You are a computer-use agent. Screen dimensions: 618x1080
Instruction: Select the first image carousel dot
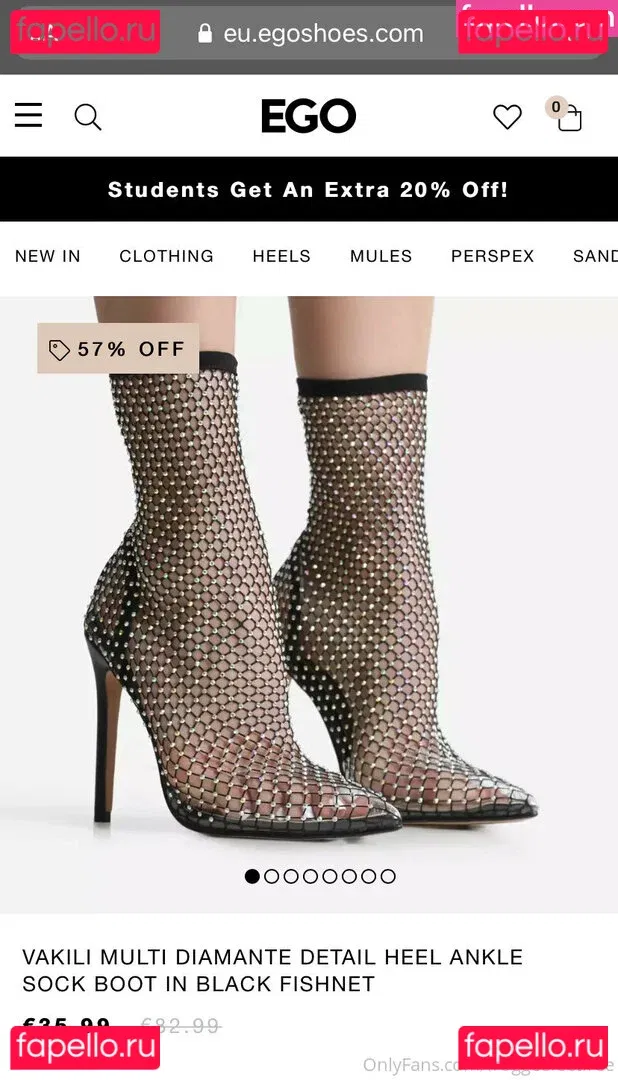coord(252,876)
